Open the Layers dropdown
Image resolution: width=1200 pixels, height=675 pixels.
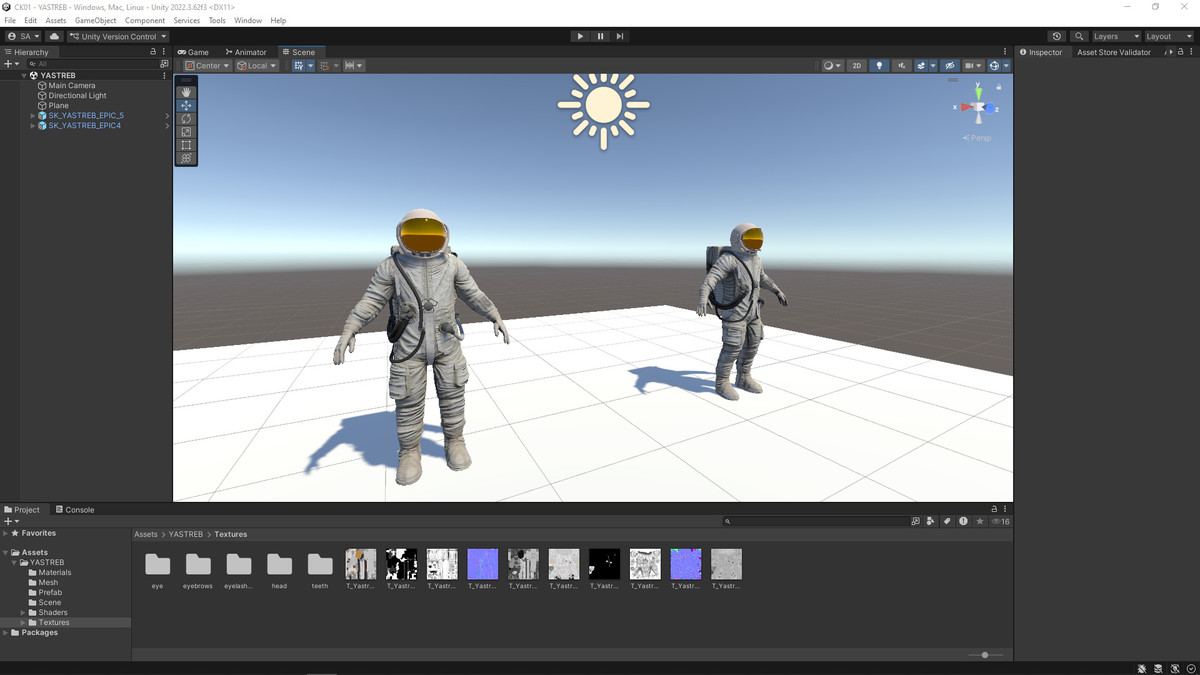coord(1116,36)
